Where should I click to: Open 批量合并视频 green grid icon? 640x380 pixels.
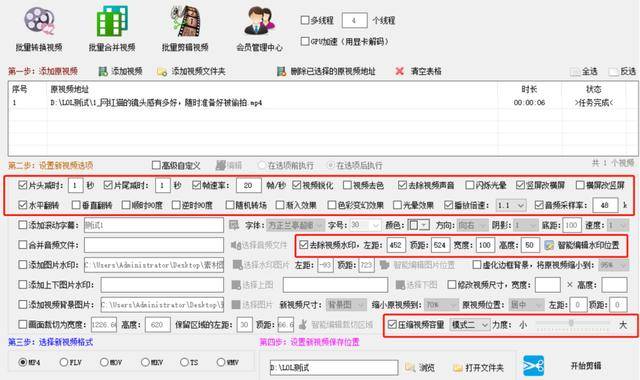[112, 21]
